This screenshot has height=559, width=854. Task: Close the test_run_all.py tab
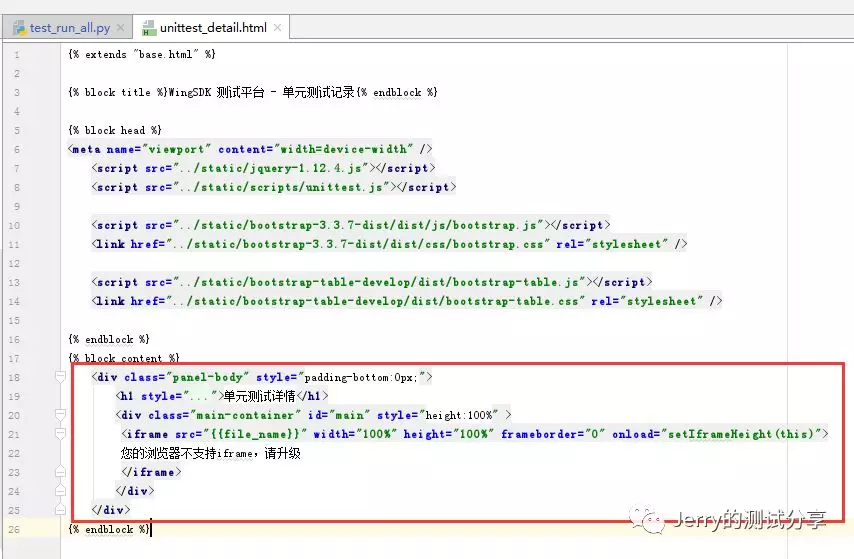click(120, 28)
